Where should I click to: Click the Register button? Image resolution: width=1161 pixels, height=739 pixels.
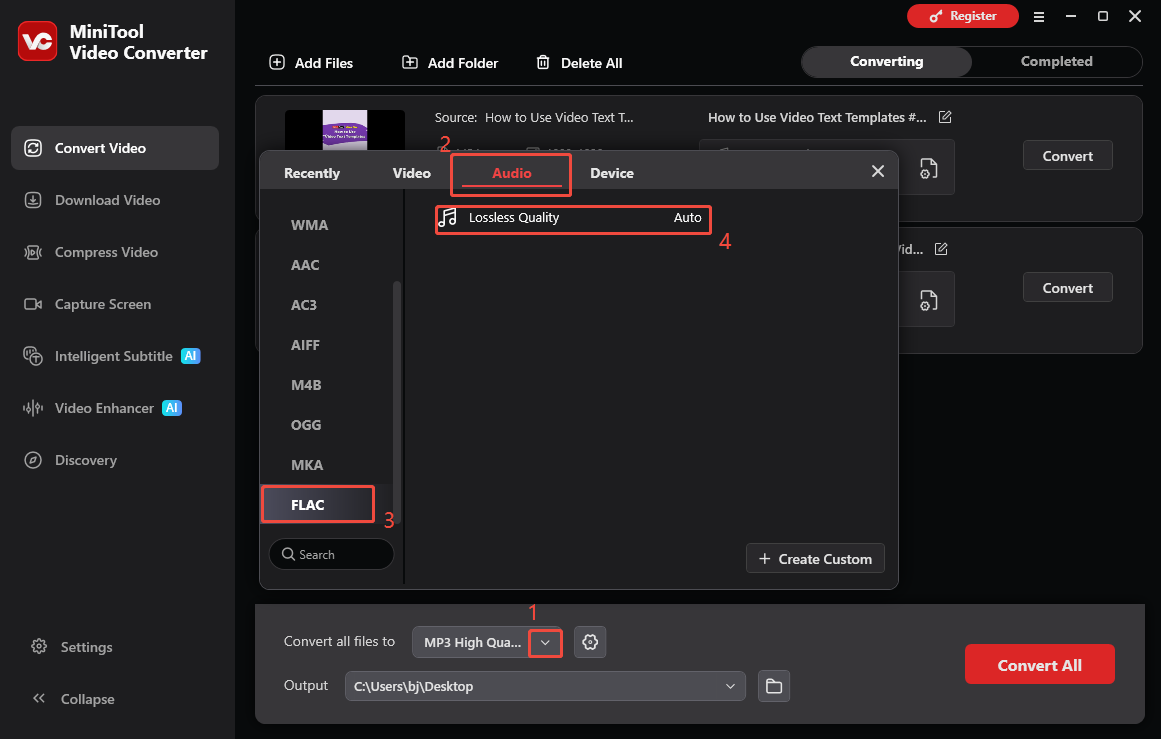pos(963,16)
